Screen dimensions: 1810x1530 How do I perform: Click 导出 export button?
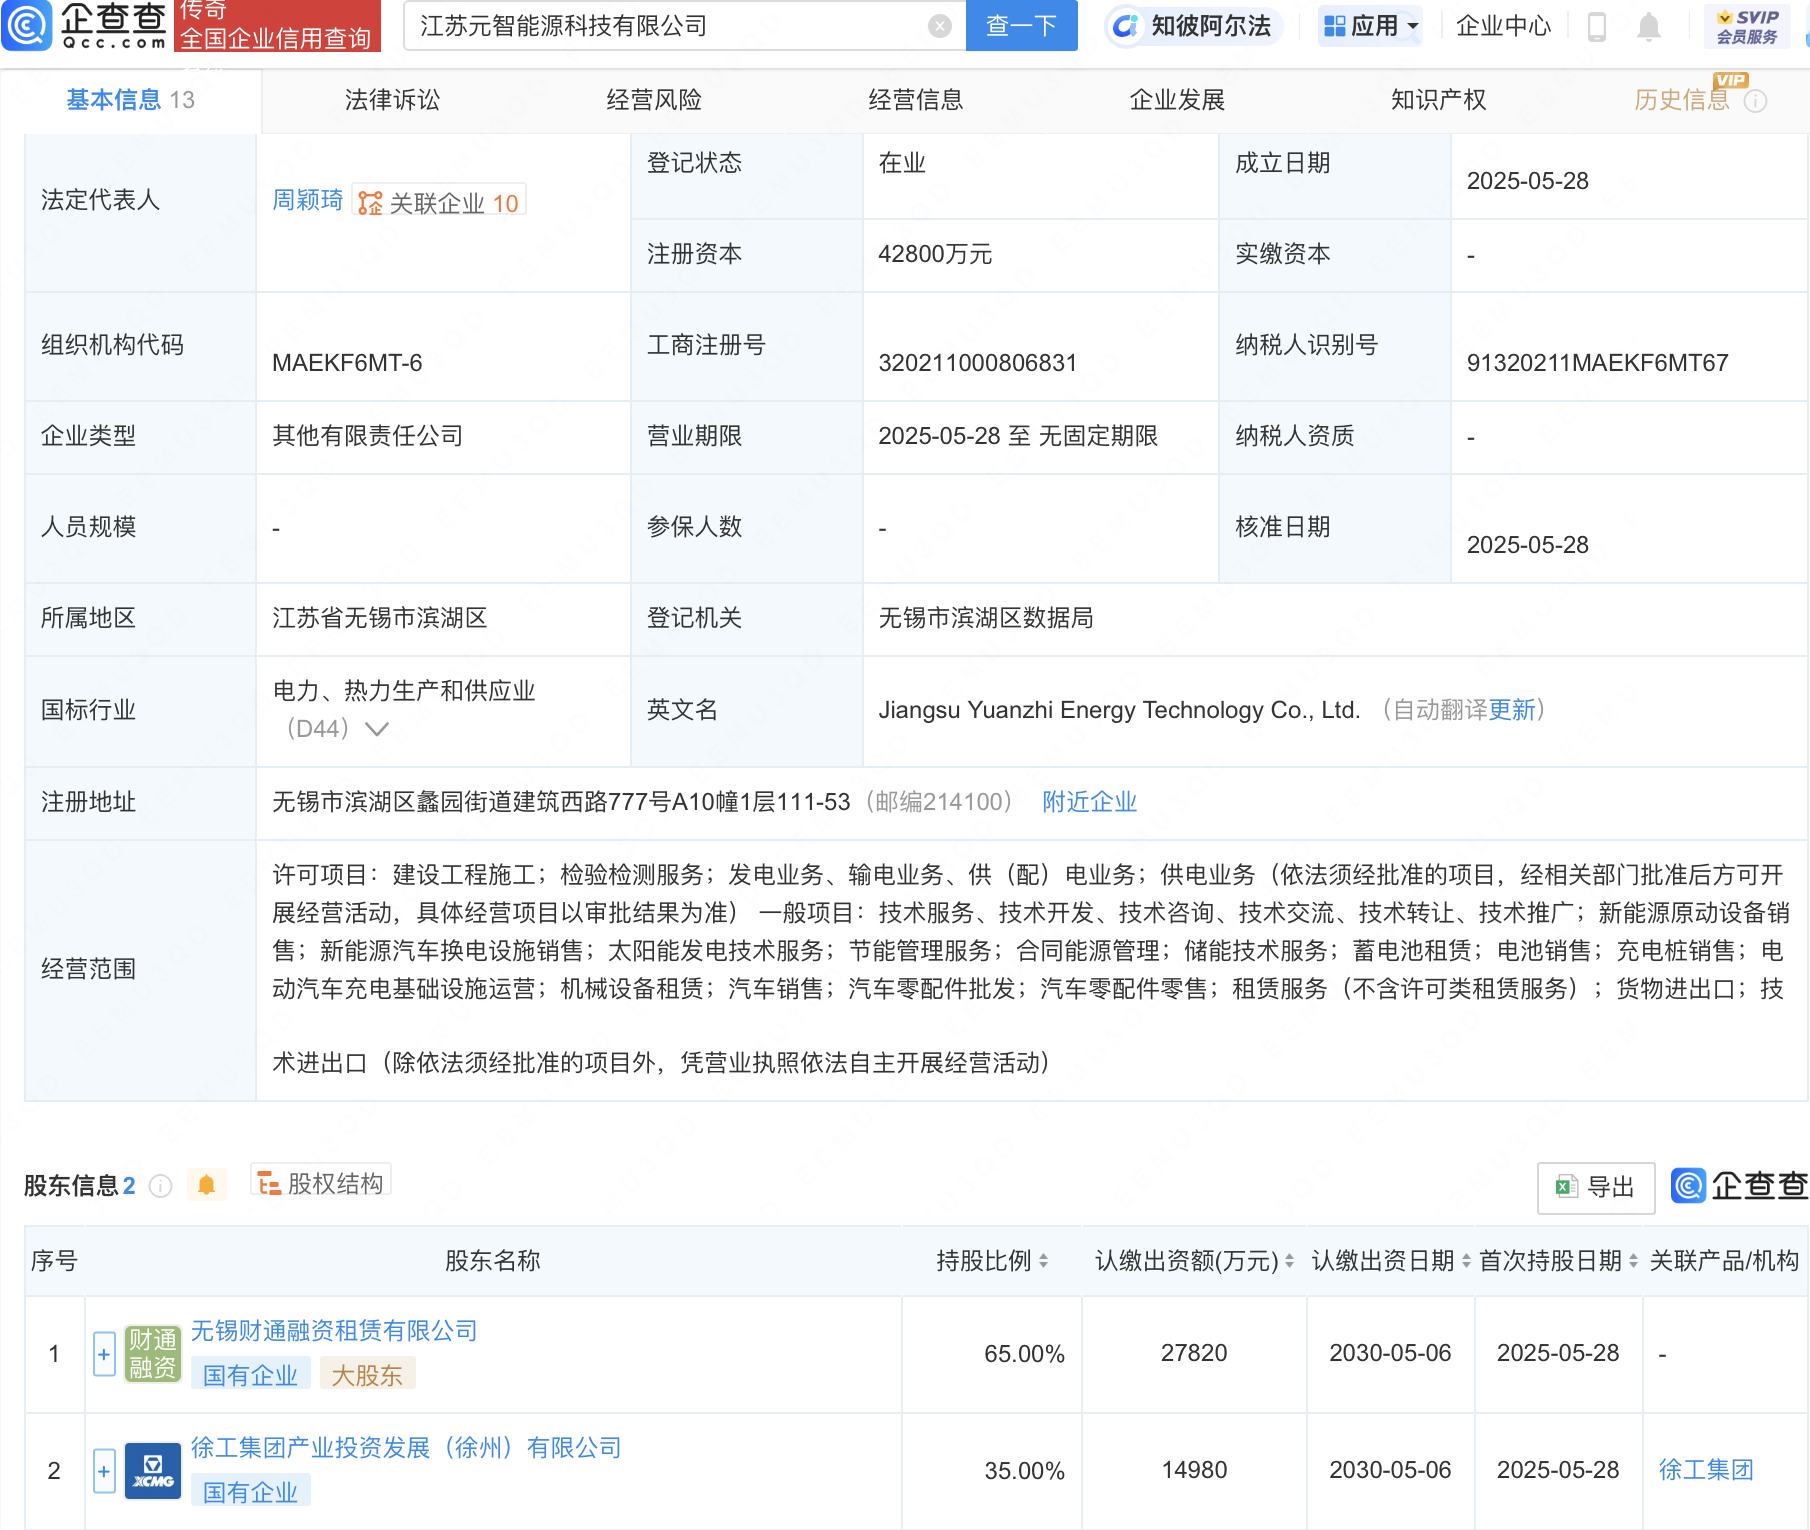[x=1595, y=1187]
